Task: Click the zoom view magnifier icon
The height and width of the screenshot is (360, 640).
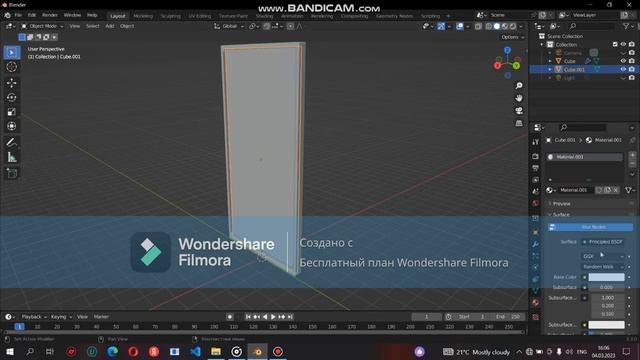Action: [x=519, y=85]
